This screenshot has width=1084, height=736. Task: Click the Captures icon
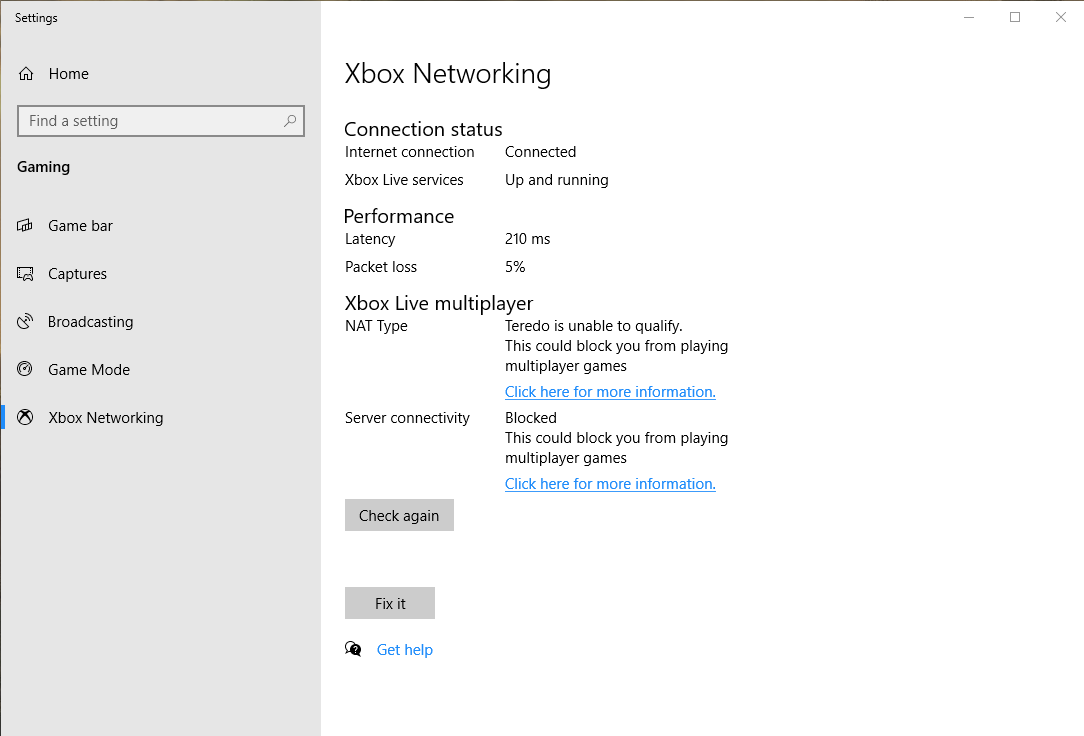click(x=25, y=274)
